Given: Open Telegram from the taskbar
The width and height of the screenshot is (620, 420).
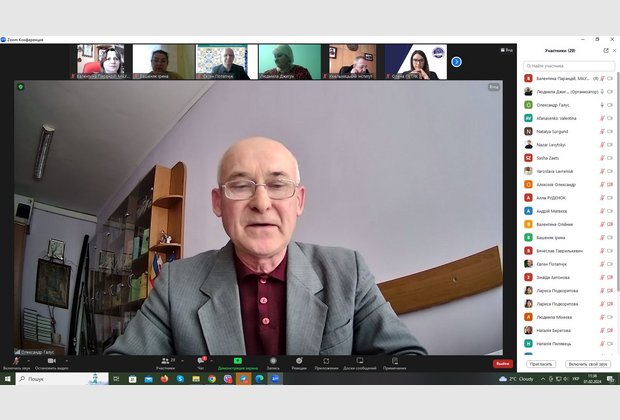Looking at the screenshot, I should 244,379.
